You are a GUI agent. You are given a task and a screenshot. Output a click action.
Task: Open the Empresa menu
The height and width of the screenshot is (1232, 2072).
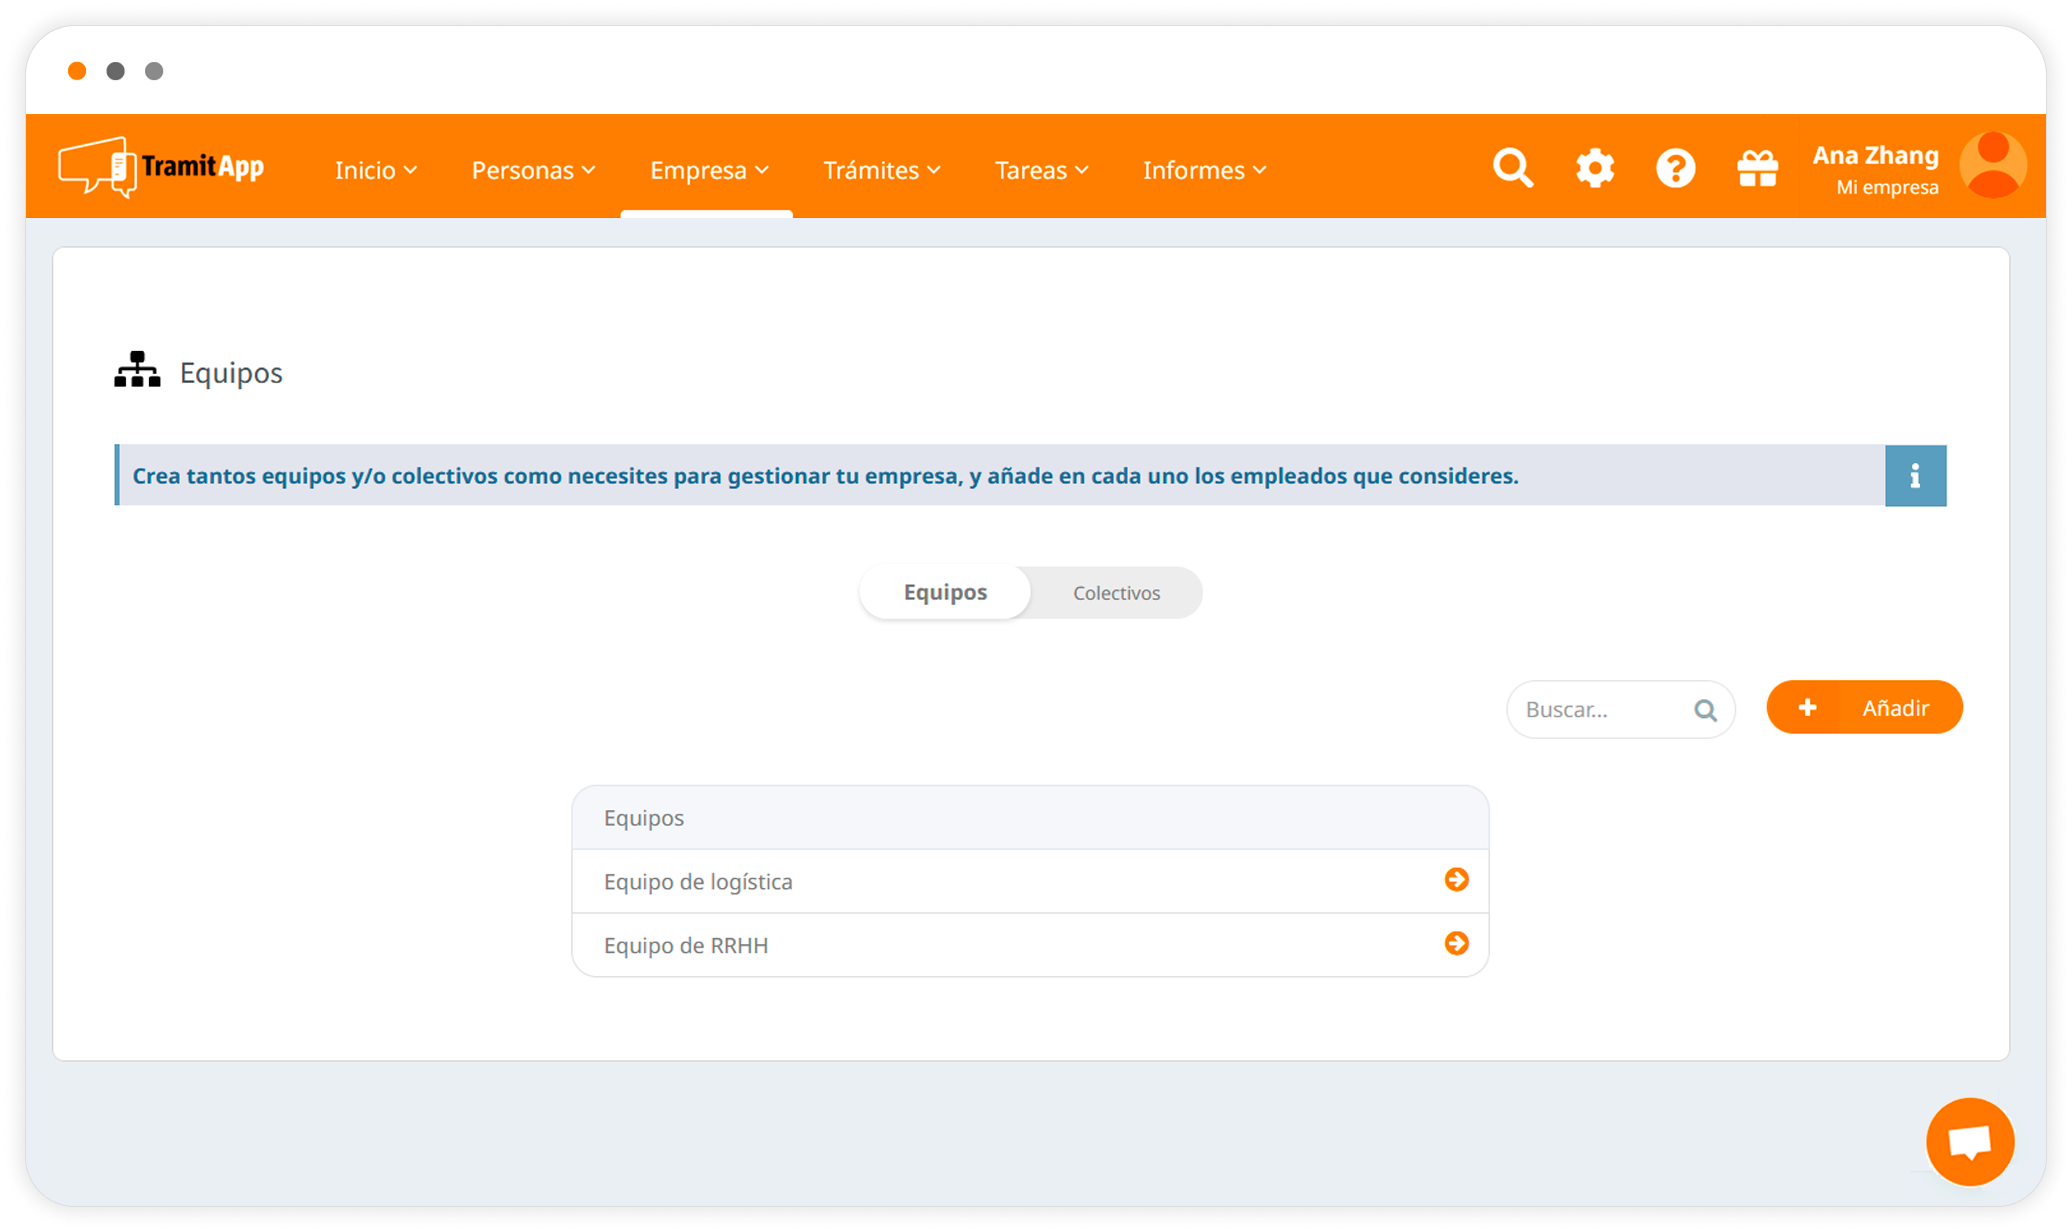(708, 171)
